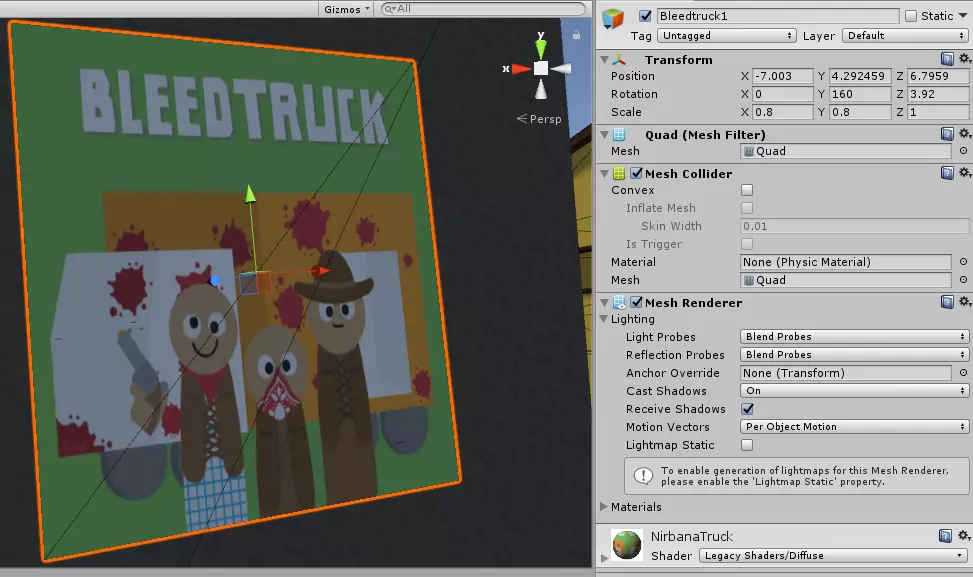Screen dimensions: 973x577
Task: Pick mesh with Mesh Filter object picker circle
Action: [x=963, y=151]
